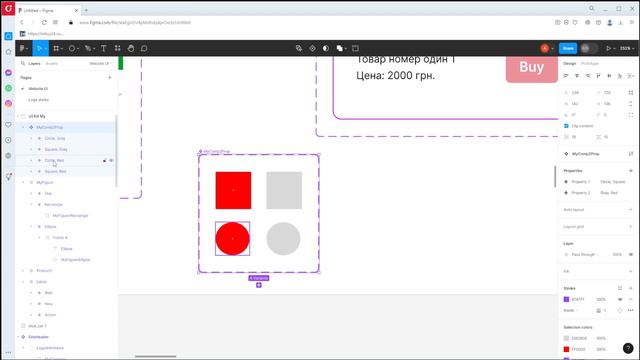
Task: Switch to the Layers tab
Action: (x=34, y=64)
